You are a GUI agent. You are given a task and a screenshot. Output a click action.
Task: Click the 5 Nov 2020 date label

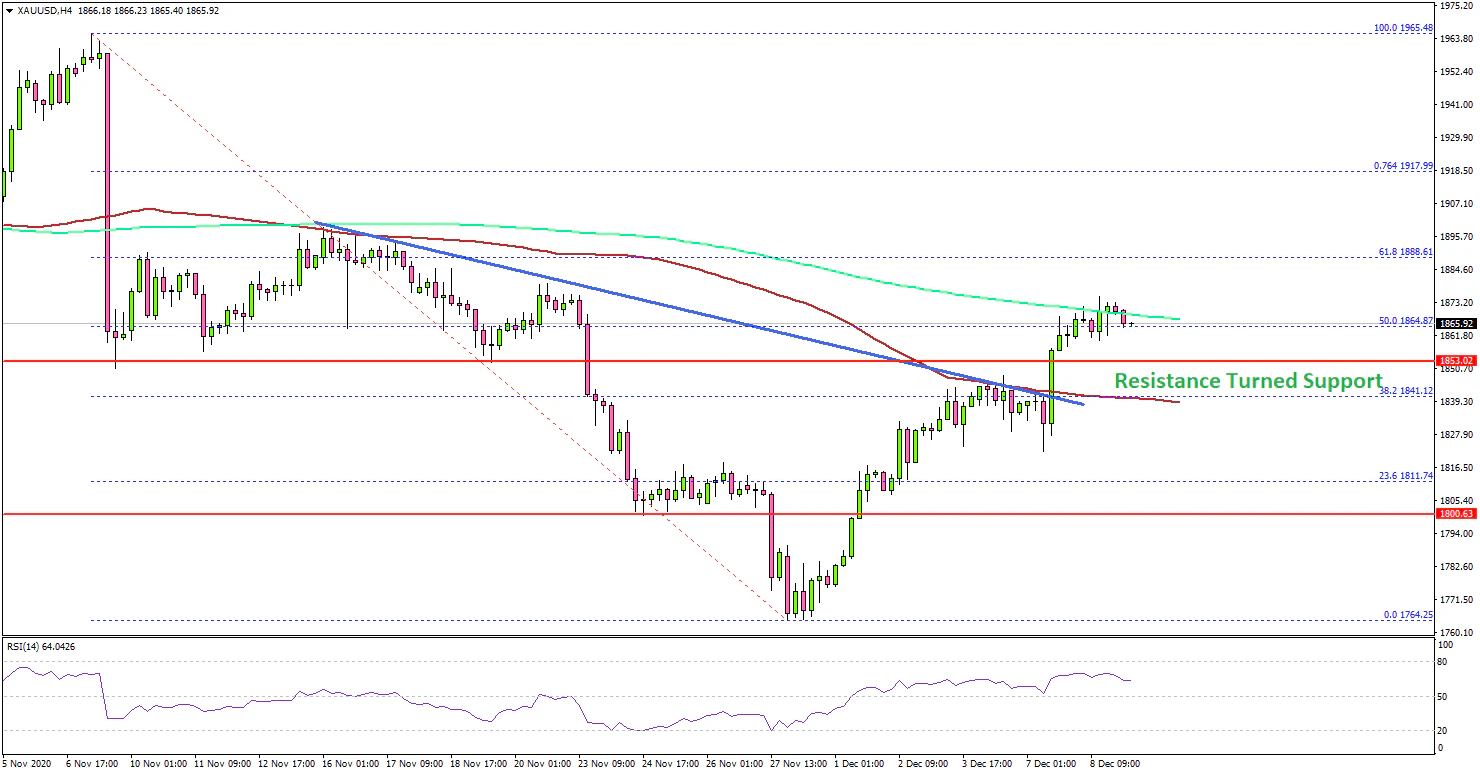(28, 763)
